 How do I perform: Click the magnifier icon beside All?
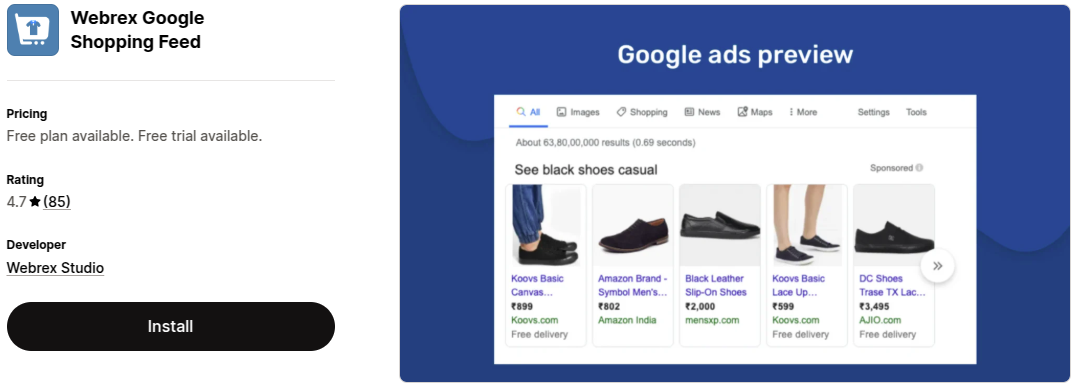click(x=521, y=111)
